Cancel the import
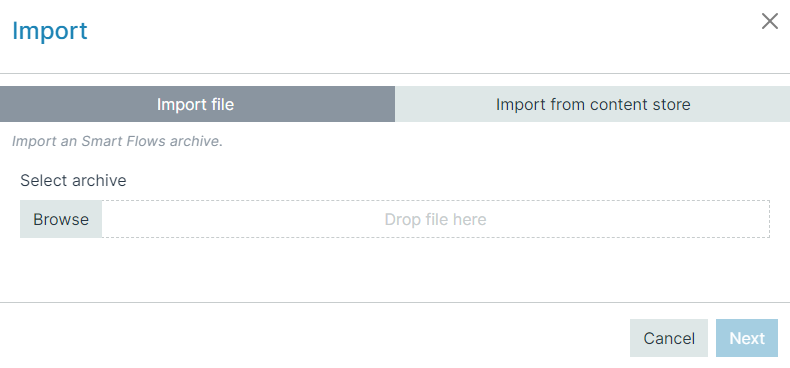 [x=669, y=338]
